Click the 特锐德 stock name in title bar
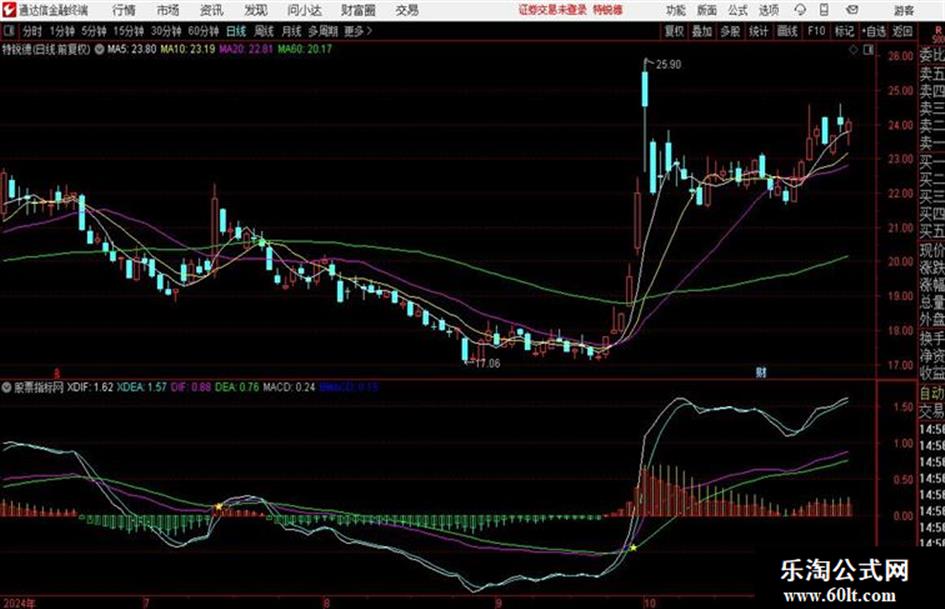The image size is (945, 609). (608, 10)
